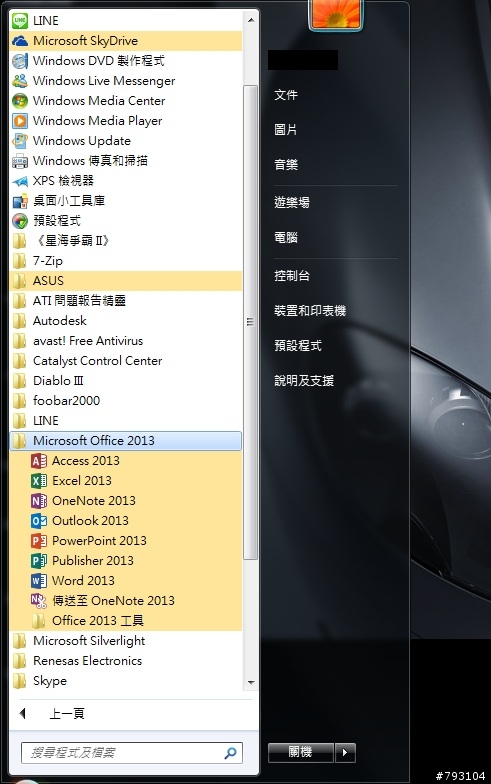Open Outlook 2013 icon

click(38, 520)
